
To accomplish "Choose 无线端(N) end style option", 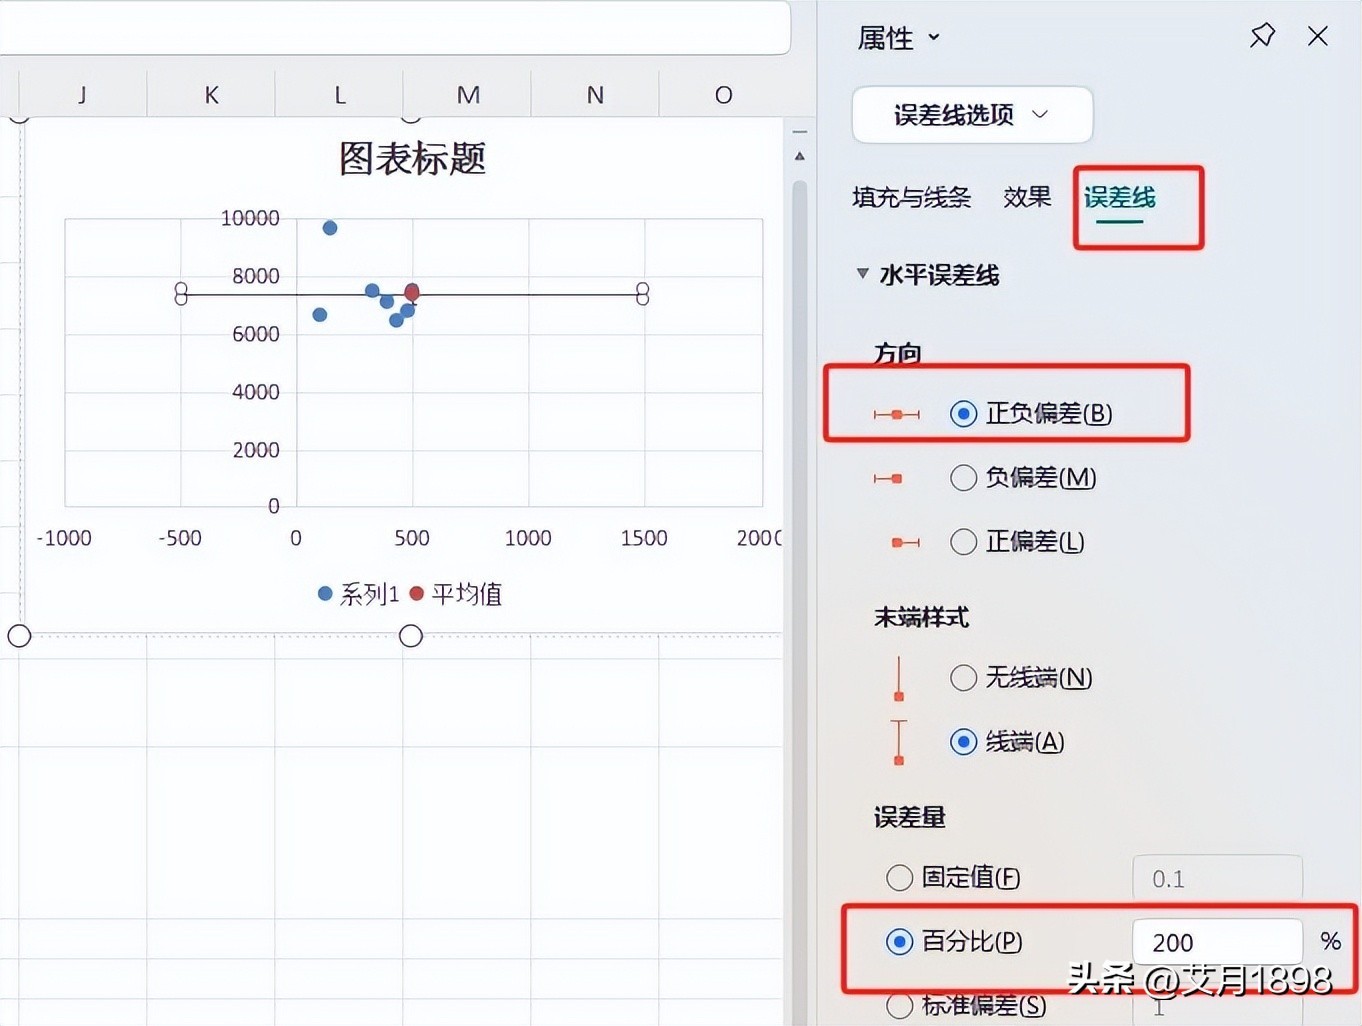I will coord(963,678).
